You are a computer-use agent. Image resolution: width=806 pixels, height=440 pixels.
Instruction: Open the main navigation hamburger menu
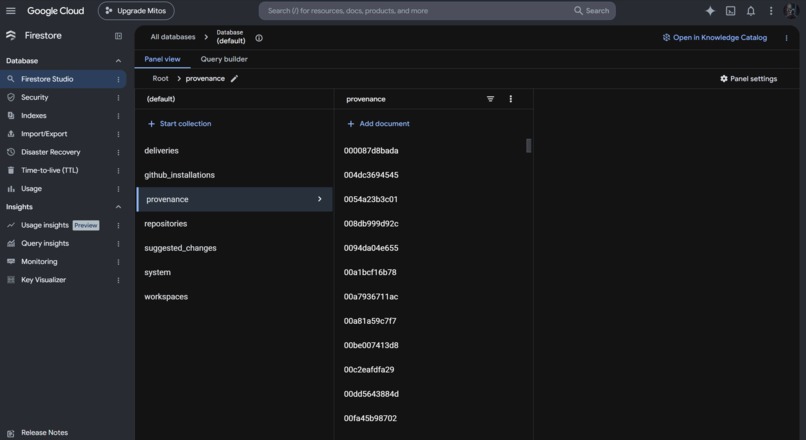coord(10,11)
